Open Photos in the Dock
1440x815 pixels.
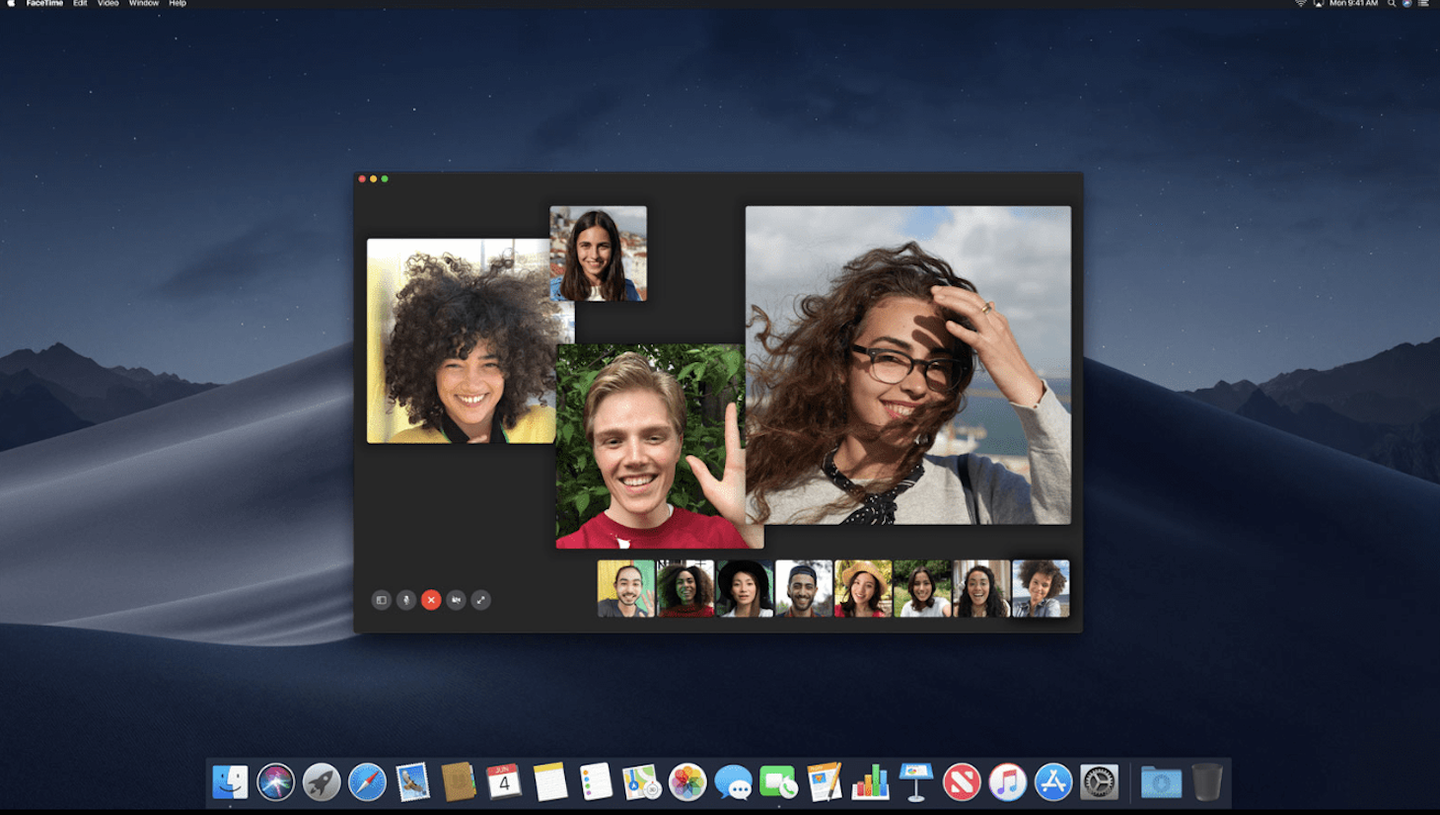[687, 782]
